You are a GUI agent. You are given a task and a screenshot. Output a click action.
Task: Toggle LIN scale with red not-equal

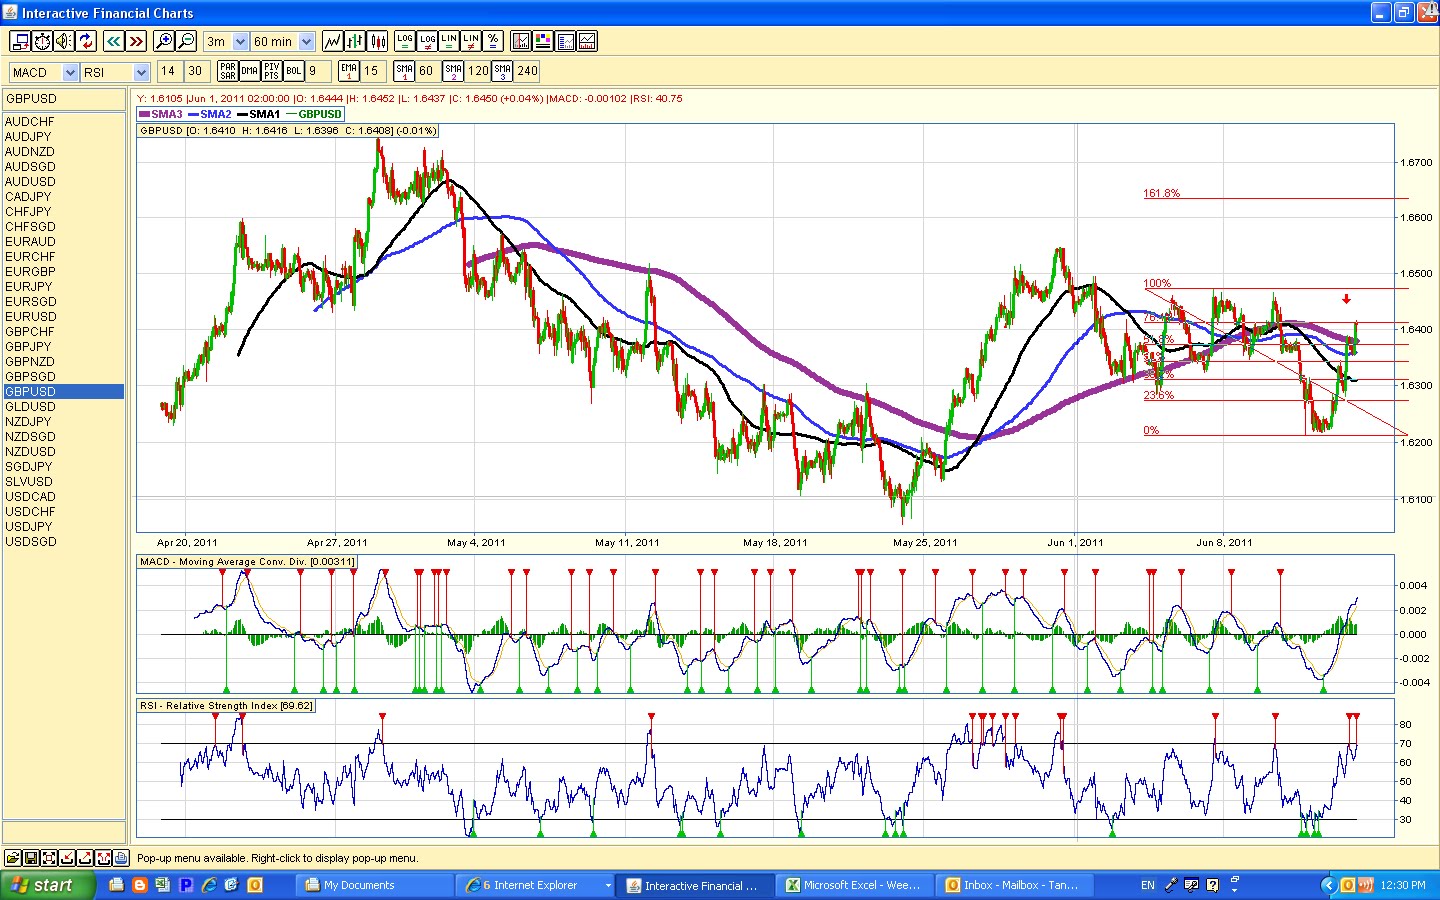(471, 41)
